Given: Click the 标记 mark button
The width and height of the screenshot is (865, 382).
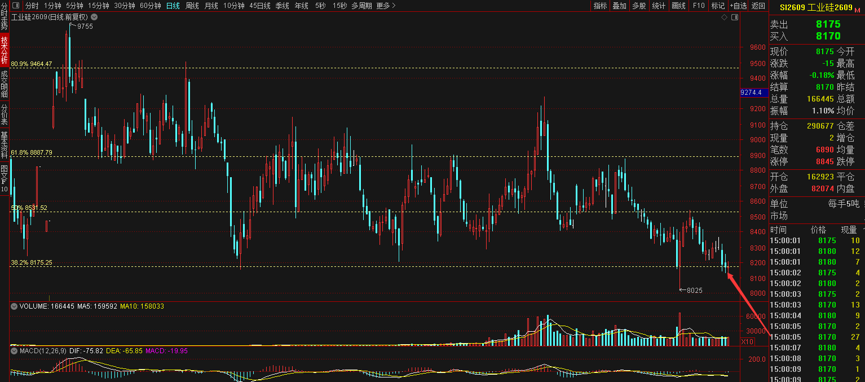Looking at the screenshot, I should pyautogui.click(x=718, y=6).
